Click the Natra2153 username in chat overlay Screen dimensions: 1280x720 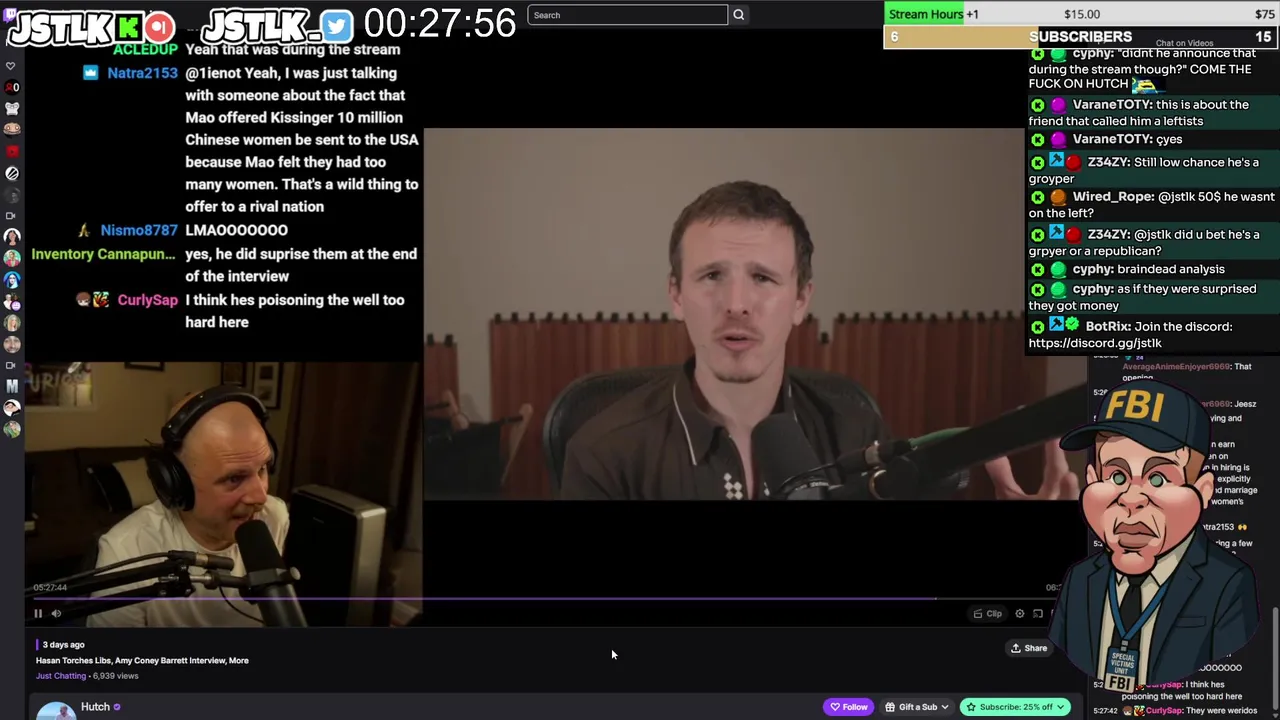coord(142,73)
